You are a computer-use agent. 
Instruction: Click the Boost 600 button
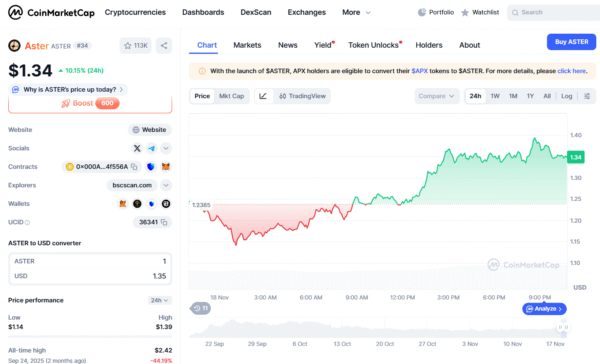pos(90,103)
